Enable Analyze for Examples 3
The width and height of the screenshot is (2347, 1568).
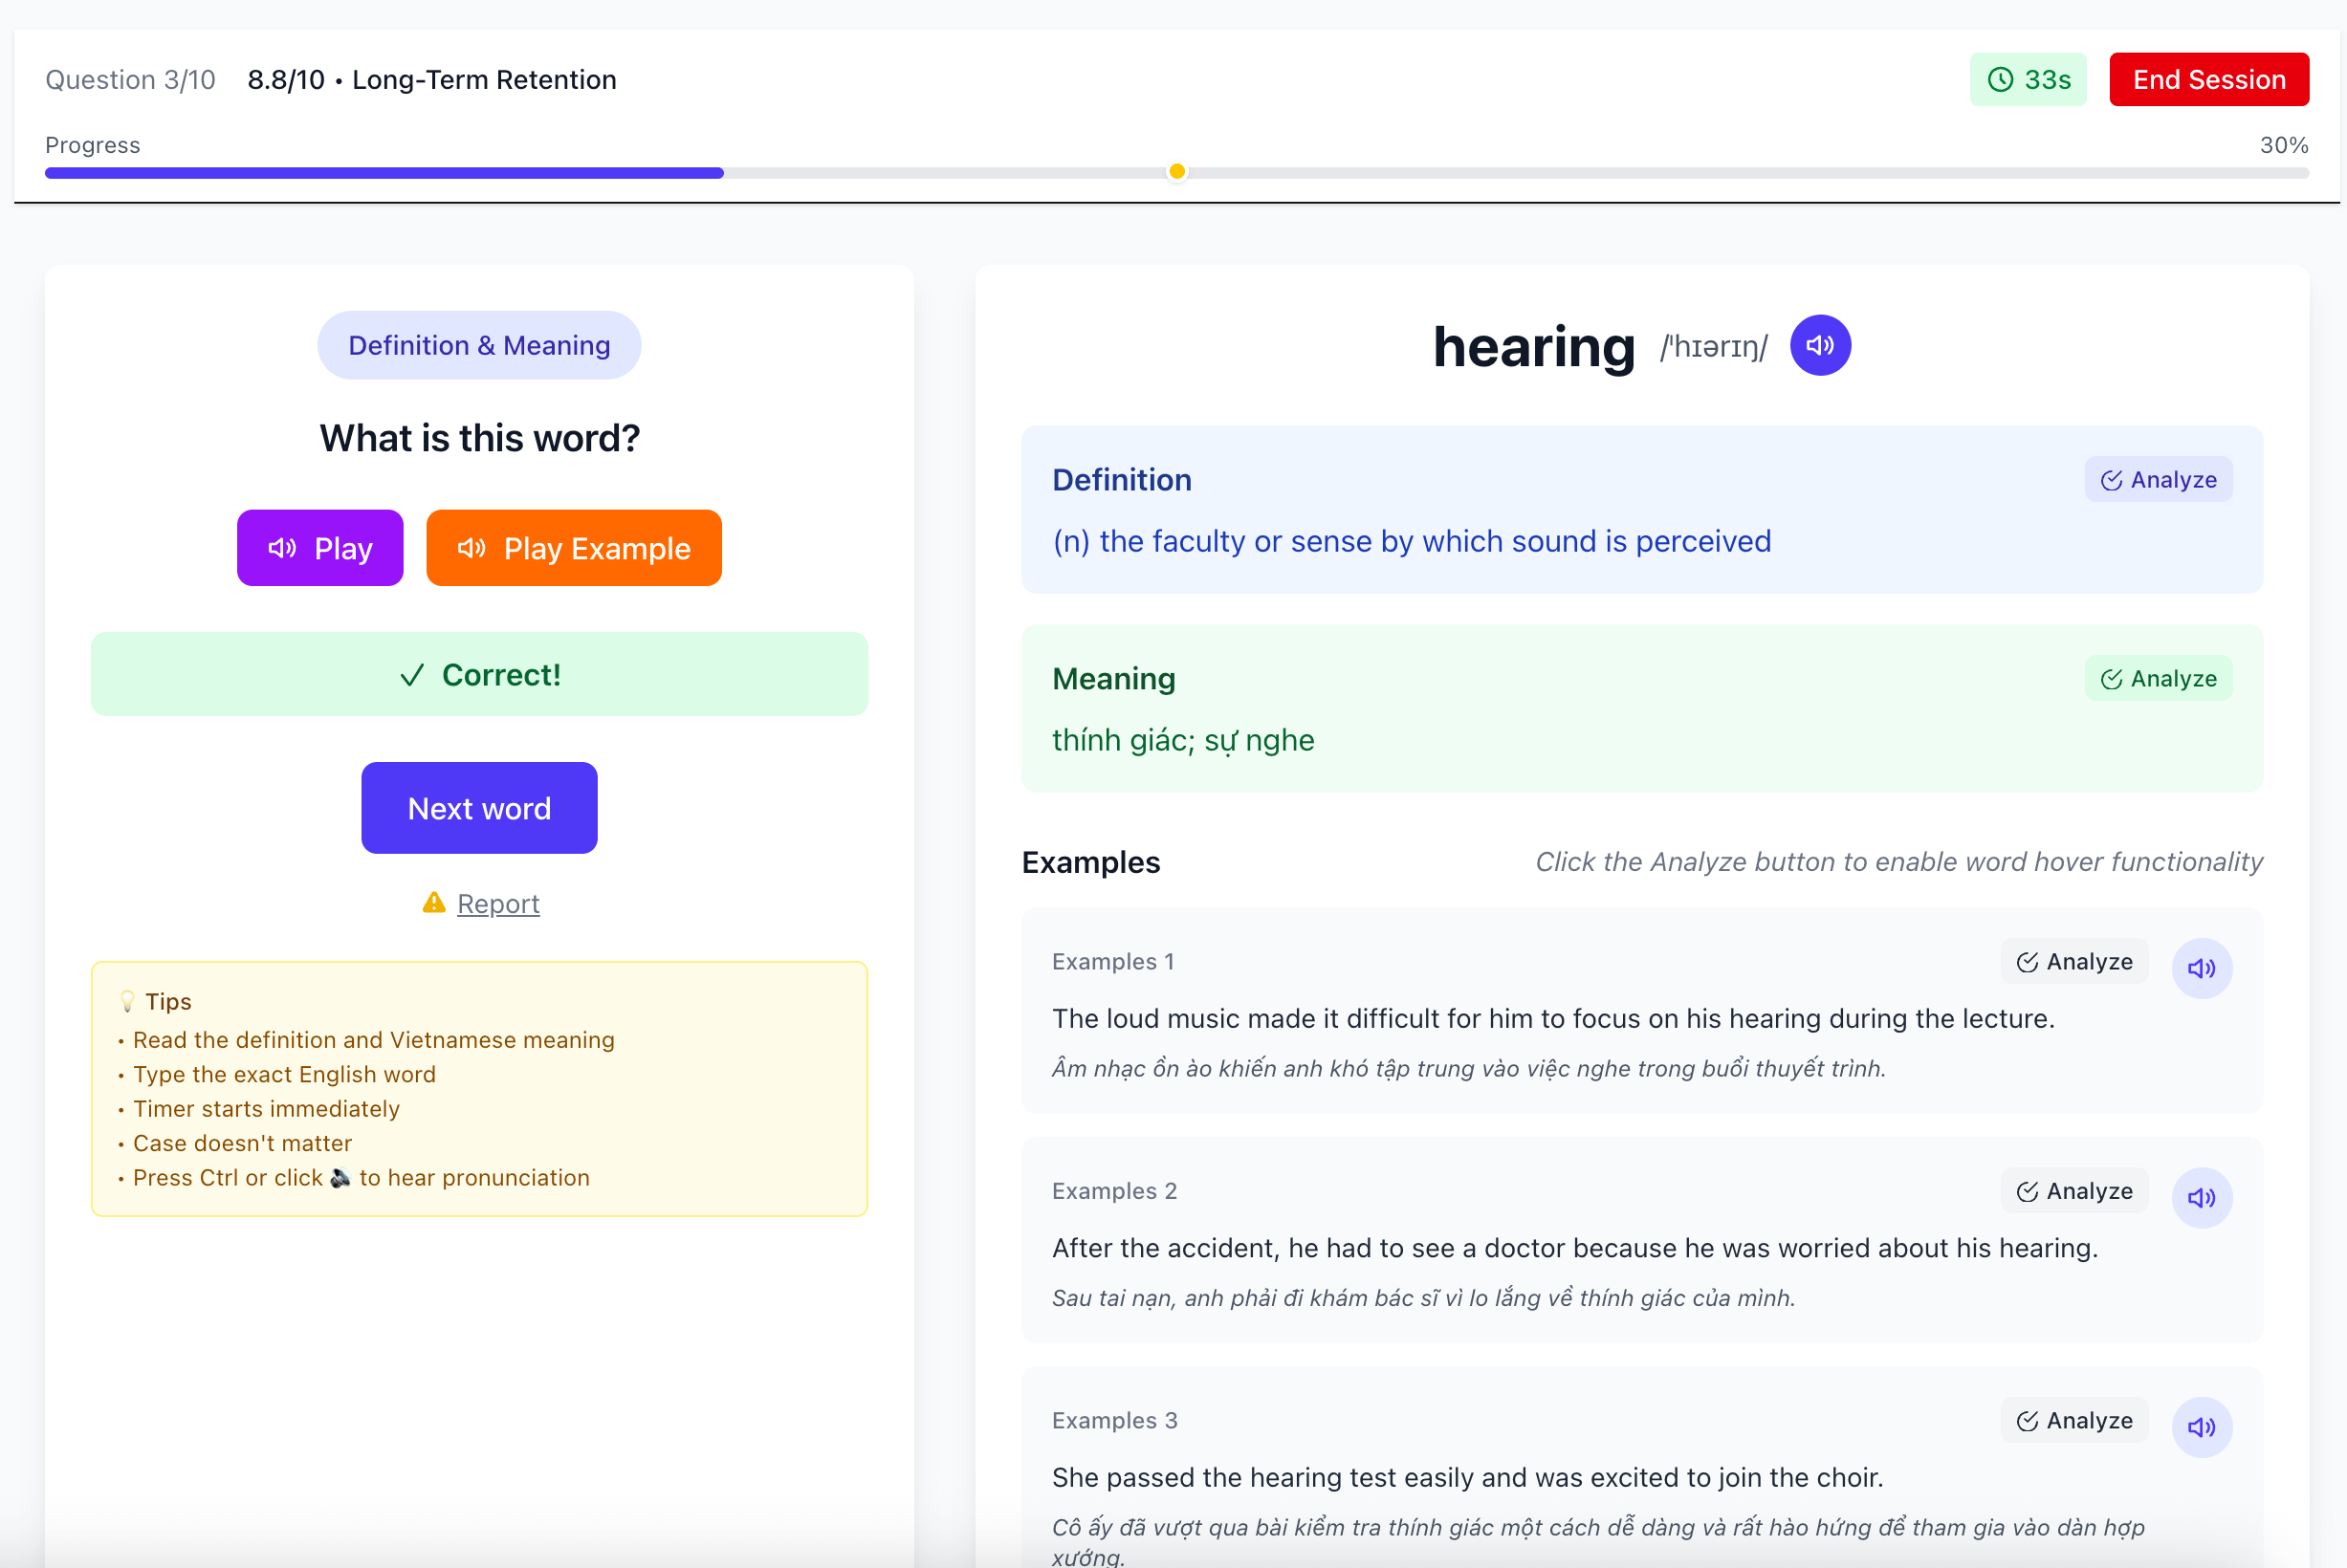[x=2073, y=1420]
